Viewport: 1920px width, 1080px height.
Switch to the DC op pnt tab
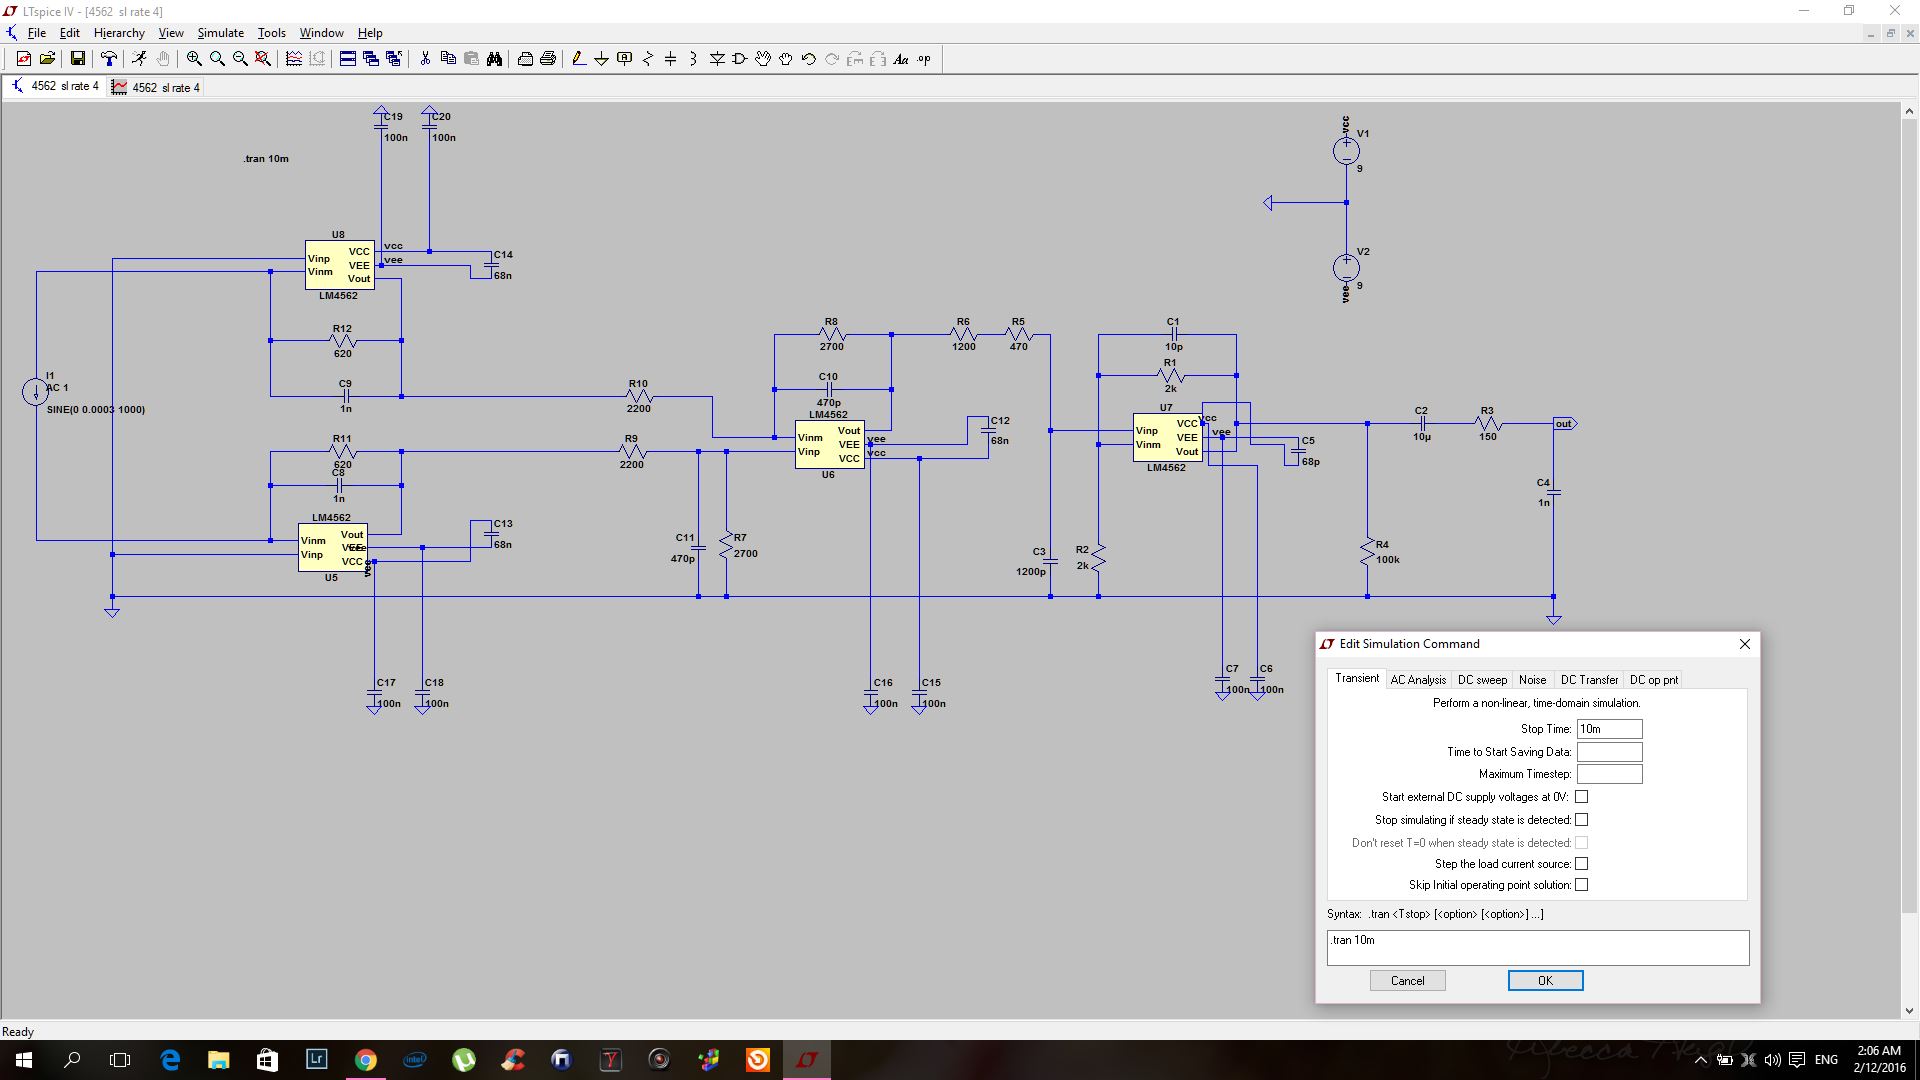pyautogui.click(x=1654, y=680)
